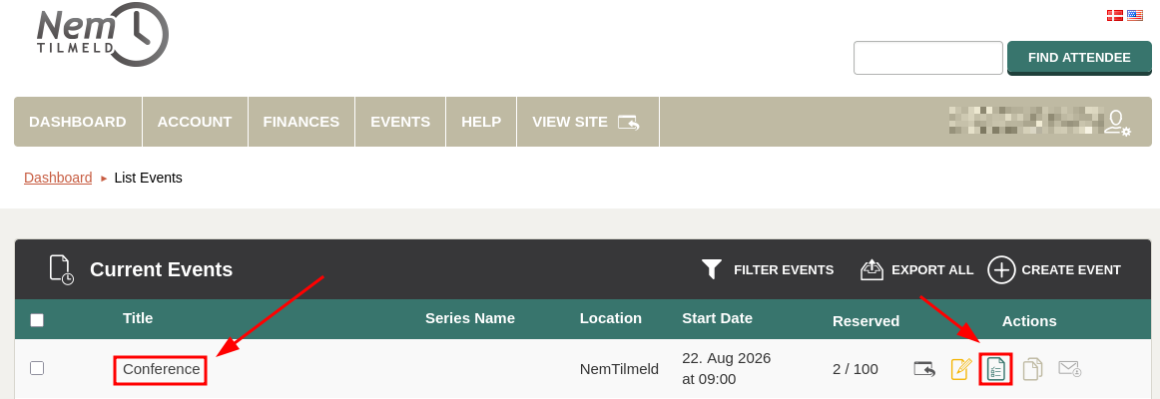Open attendee list icon for Conference
The image size is (1160, 399).
(996, 369)
